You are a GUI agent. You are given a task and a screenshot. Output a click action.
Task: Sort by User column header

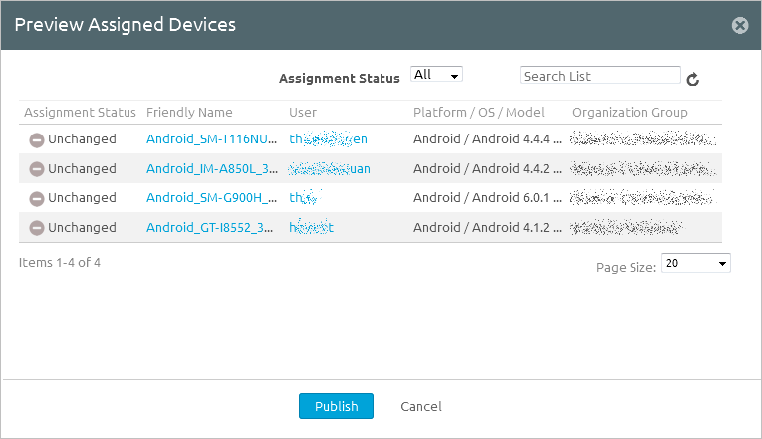(x=303, y=112)
